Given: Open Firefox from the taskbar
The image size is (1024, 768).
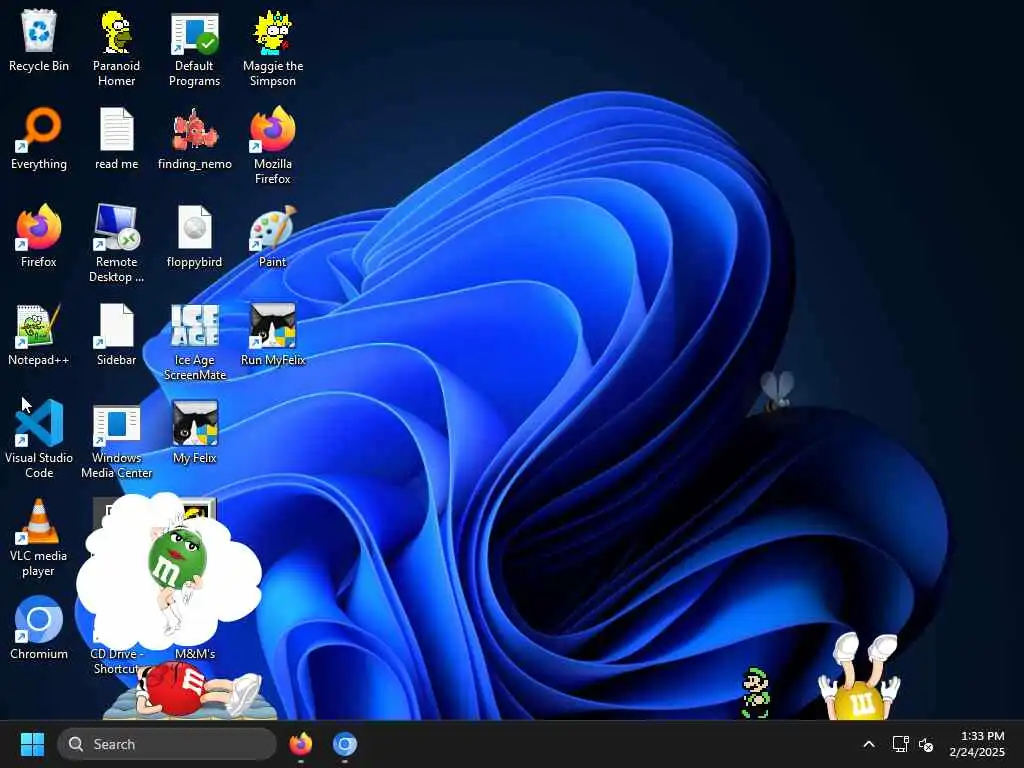Looking at the screenshot, I should 300,744.
